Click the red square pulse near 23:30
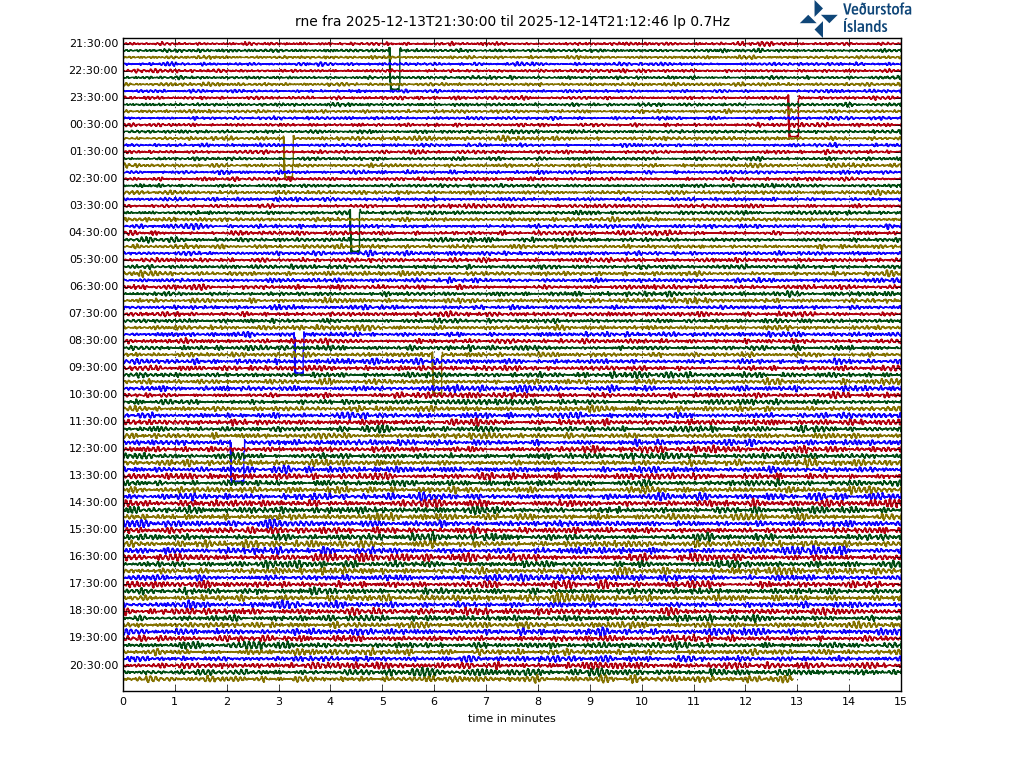Screen dimensions: 1024x768 [x=793, y=117]
